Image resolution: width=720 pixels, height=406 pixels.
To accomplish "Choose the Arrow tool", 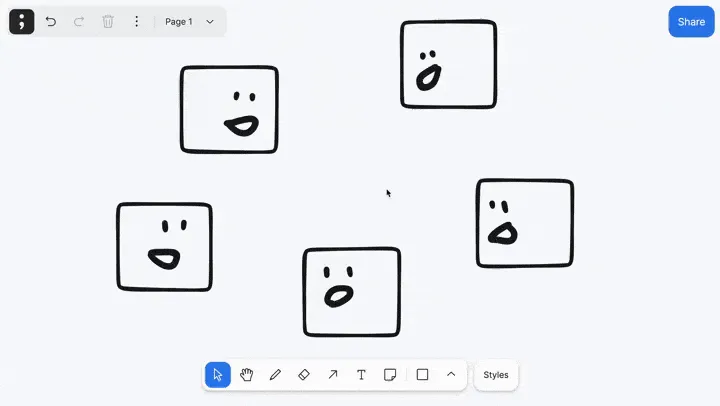I will 333,375.
